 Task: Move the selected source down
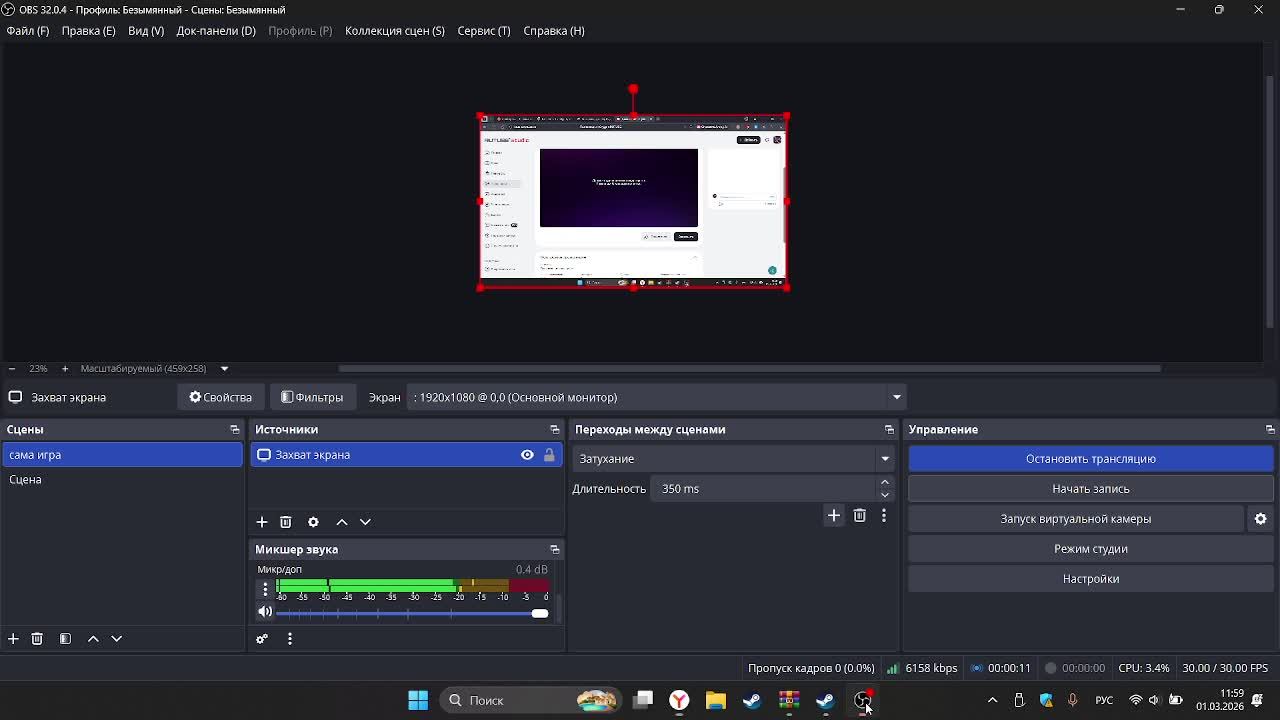coord(365,522)
